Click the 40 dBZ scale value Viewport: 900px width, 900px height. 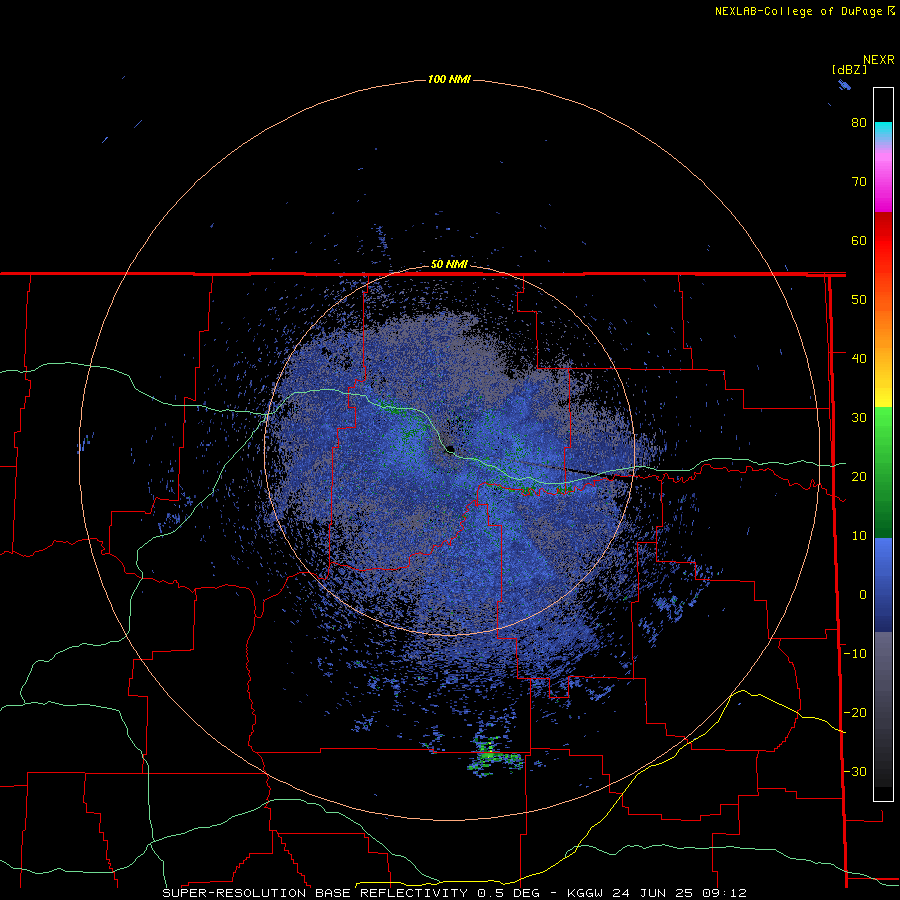coord(859,359)
